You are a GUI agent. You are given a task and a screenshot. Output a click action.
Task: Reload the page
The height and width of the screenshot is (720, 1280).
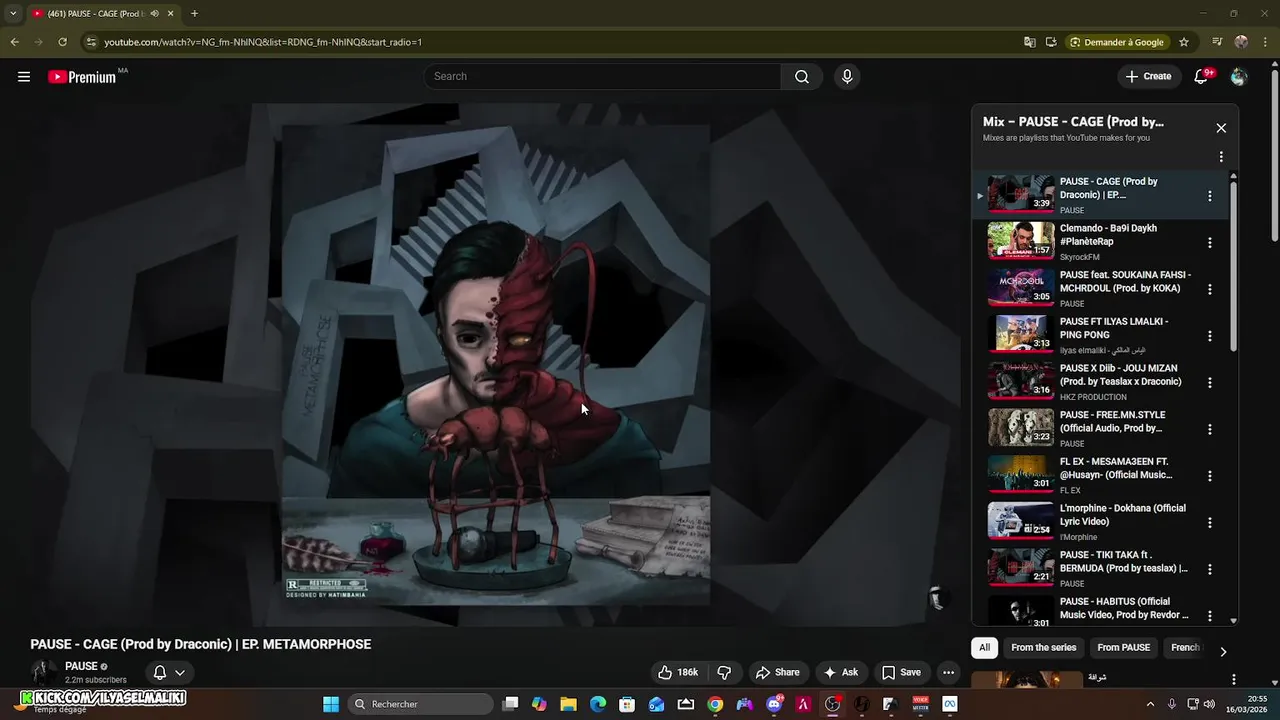coord(62,42)
